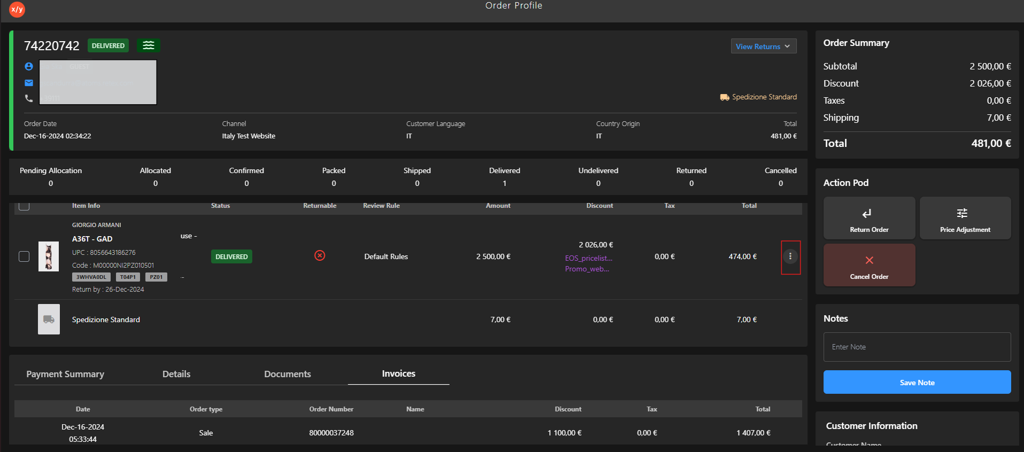
Task: Click the Order type column header in invoices
Action: click(x=206, y=410)
